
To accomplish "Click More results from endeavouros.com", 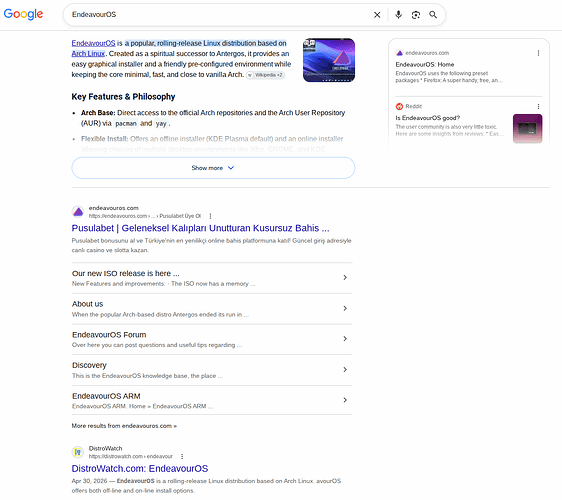I will tap(124, 426).
